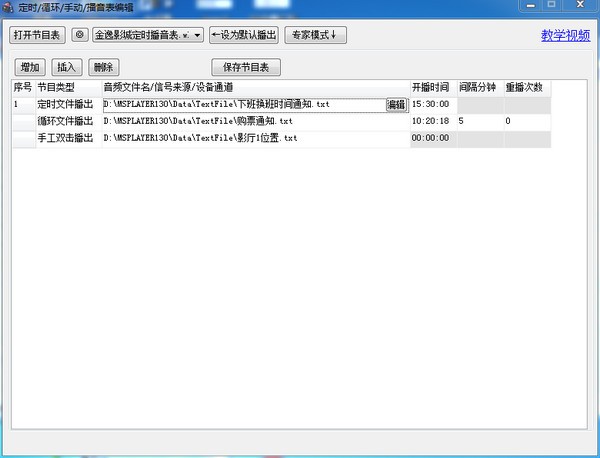The image size is (600, 458).
Task: Select interval value 5 in 循环文件播出 row
Action: pyautogui.click(x=481, y=121)
